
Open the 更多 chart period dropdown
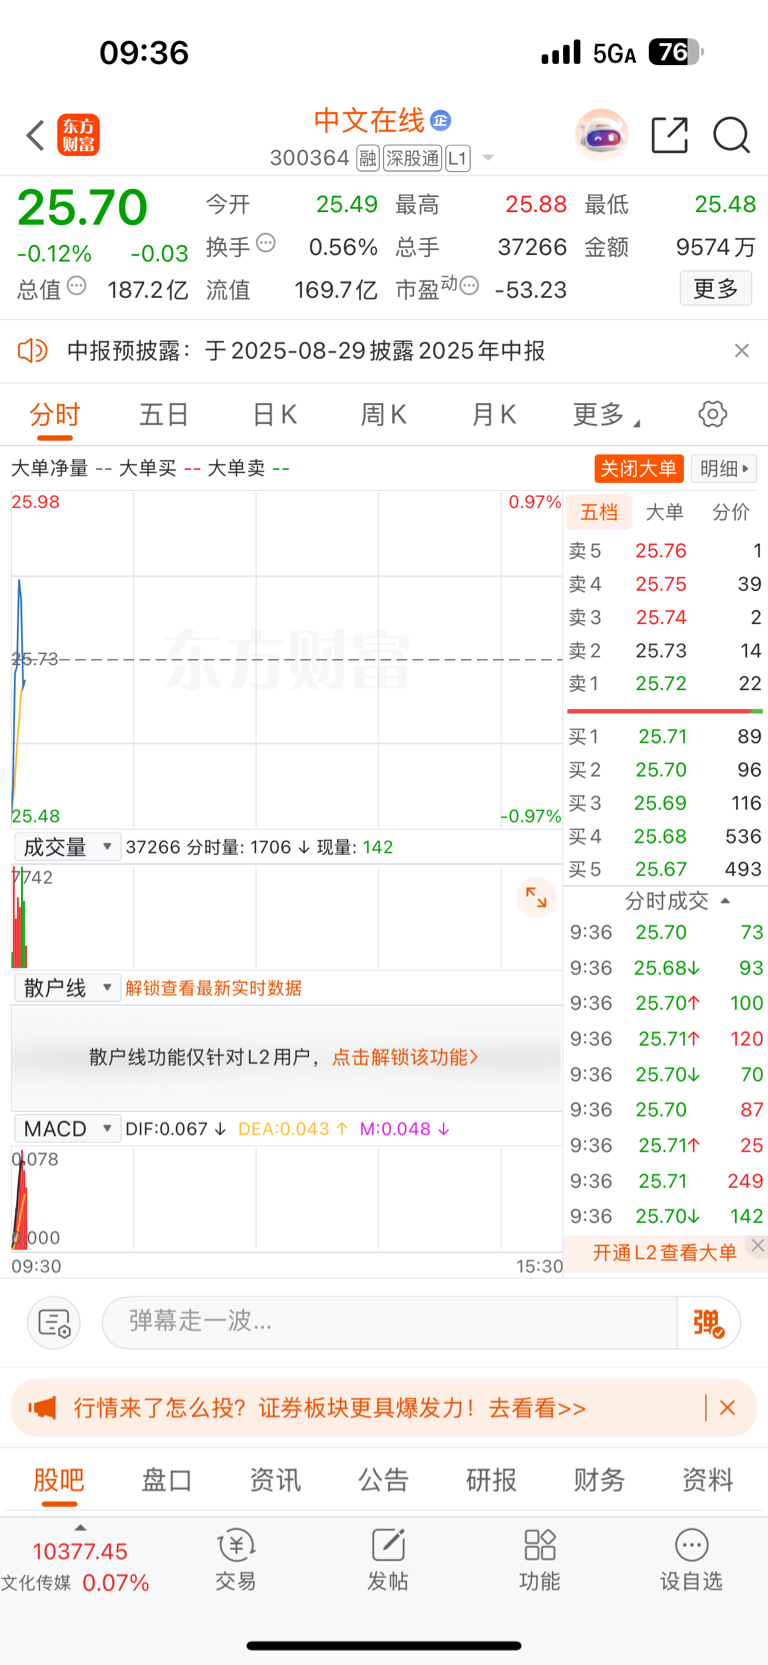click(x=606, y=414)
